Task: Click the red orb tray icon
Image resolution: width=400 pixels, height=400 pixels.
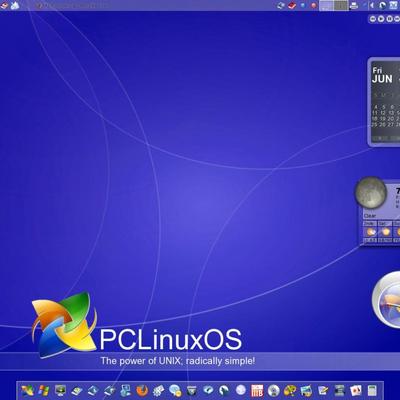Action: click(x=313, y=5)
